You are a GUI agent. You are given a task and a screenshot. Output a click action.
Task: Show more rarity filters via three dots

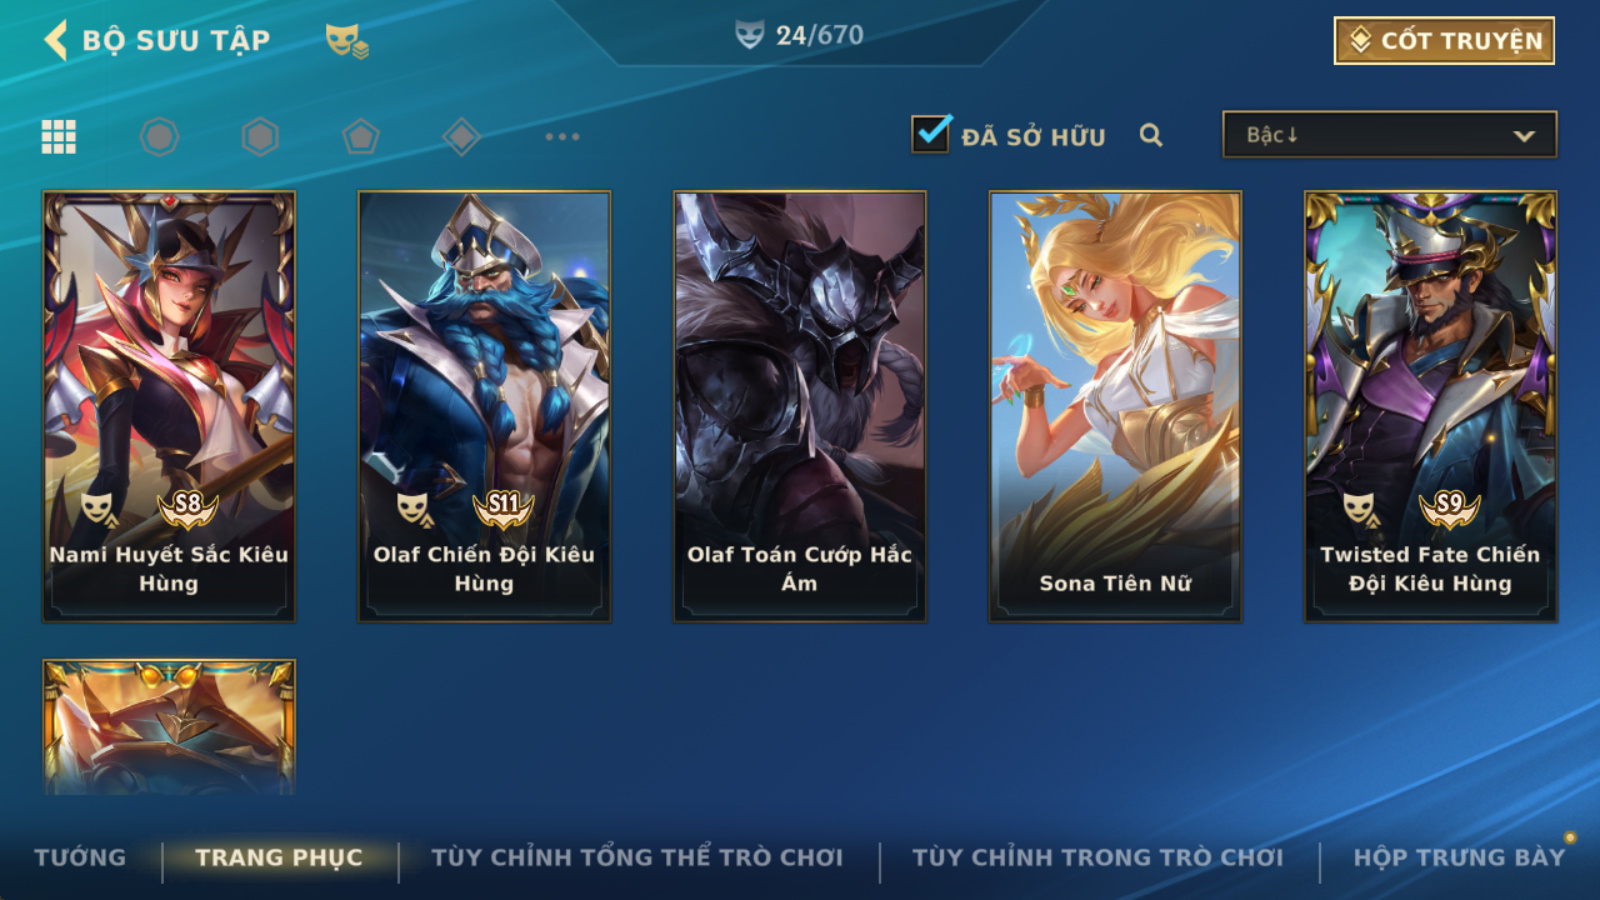point(562,137)
